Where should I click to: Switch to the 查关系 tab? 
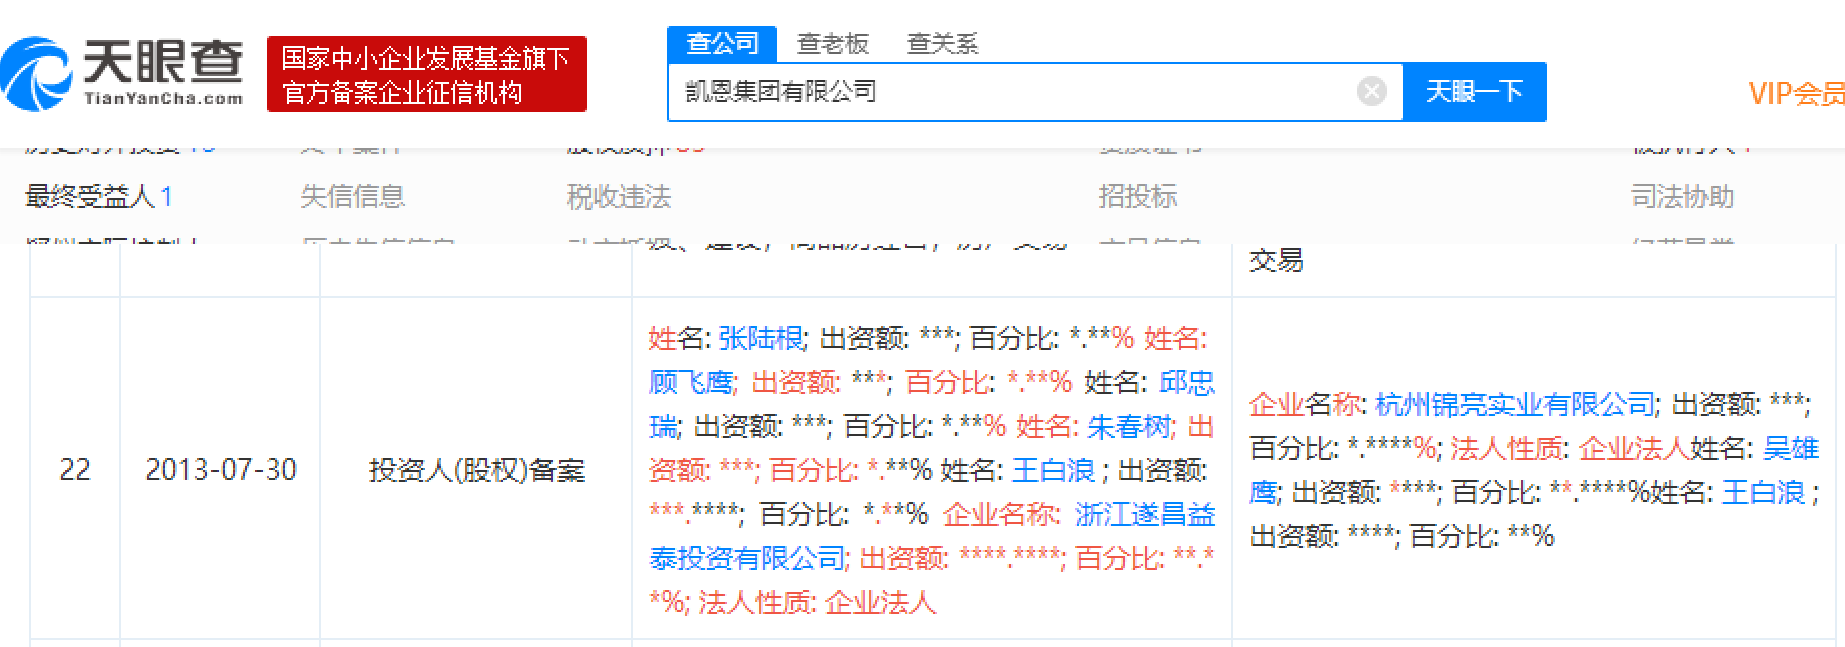click(x=942, y=44)
